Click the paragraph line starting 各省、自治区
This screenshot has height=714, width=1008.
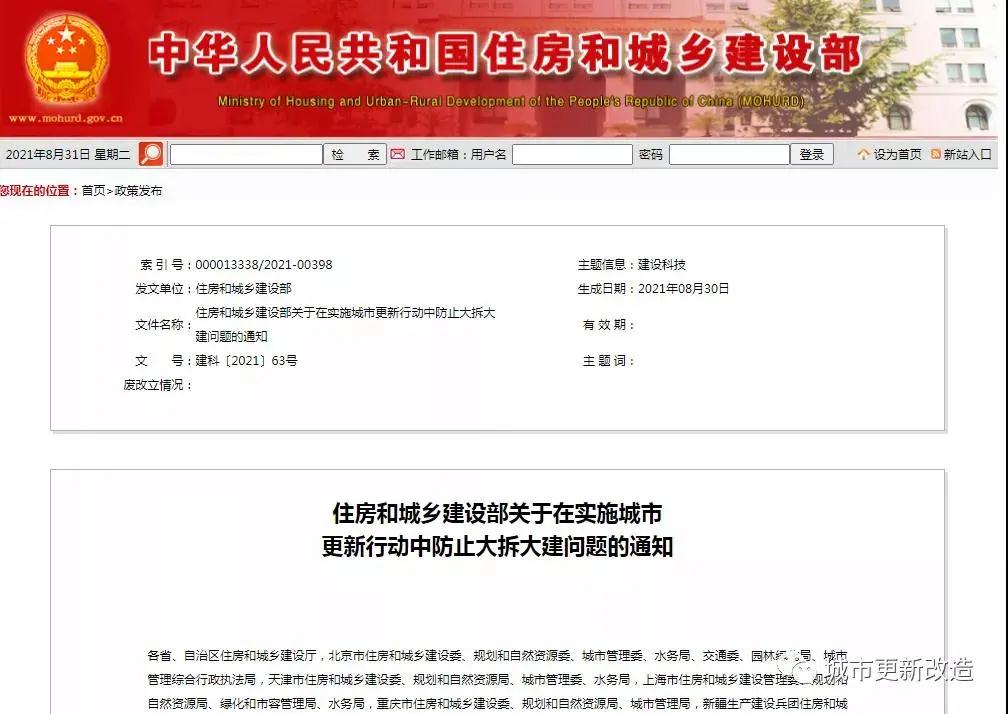(497, 656)
